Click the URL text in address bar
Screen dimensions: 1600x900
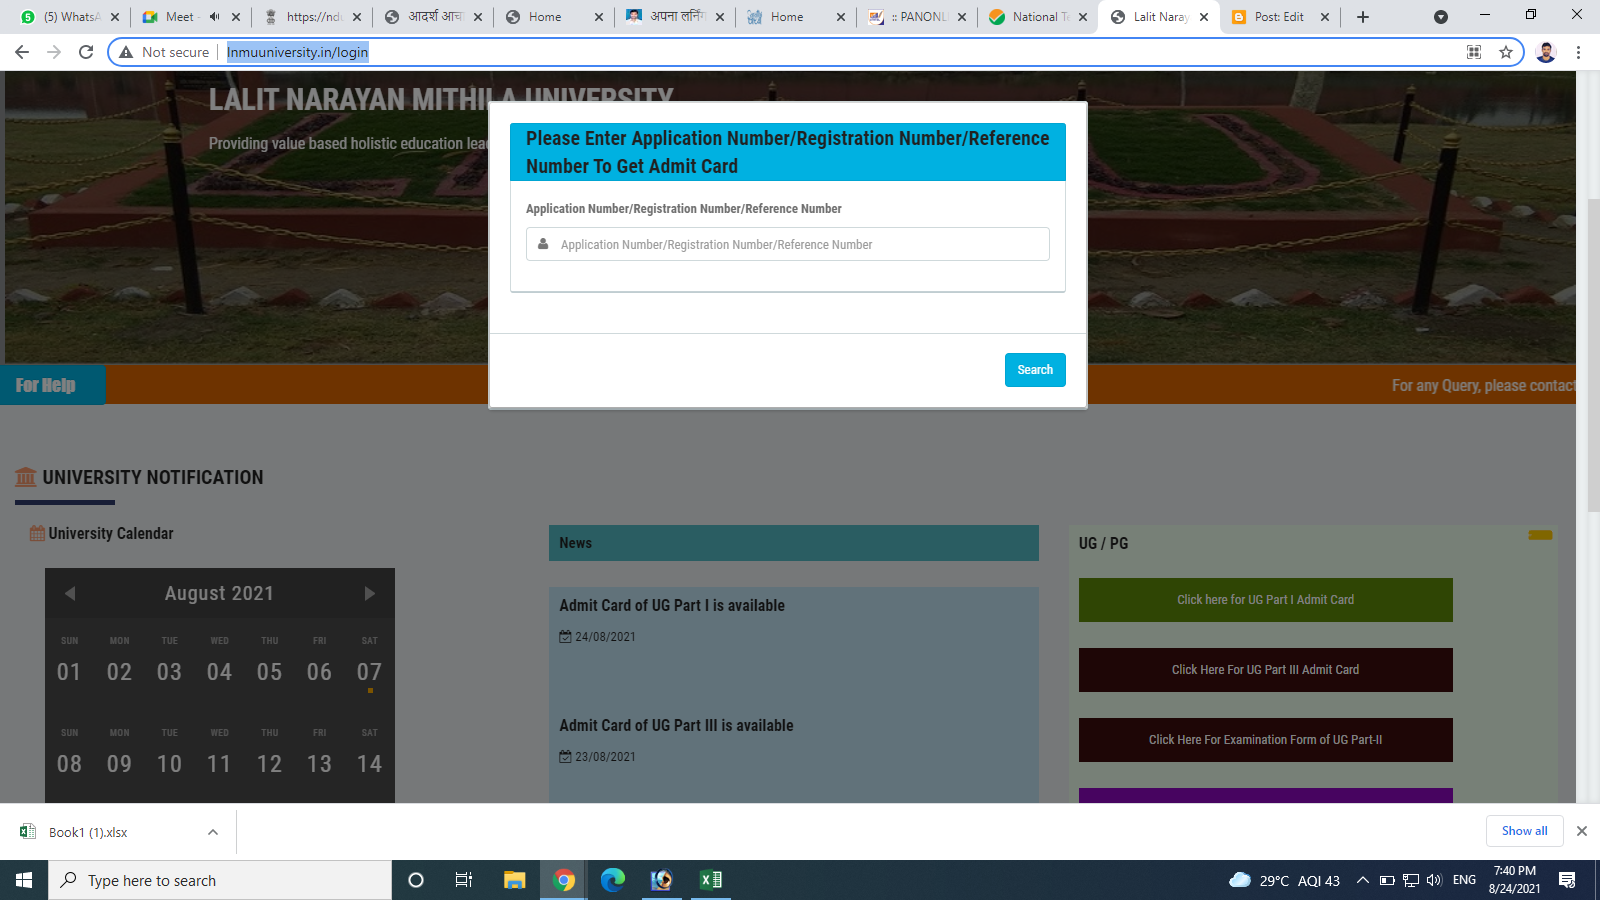point(298,52)
